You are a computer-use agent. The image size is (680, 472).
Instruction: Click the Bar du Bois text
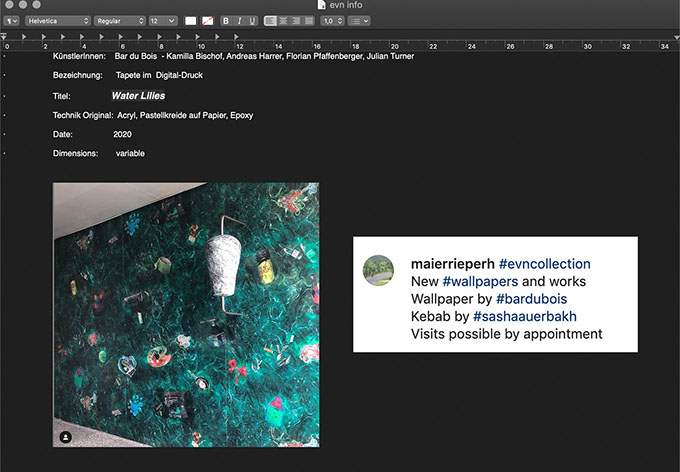136,56
